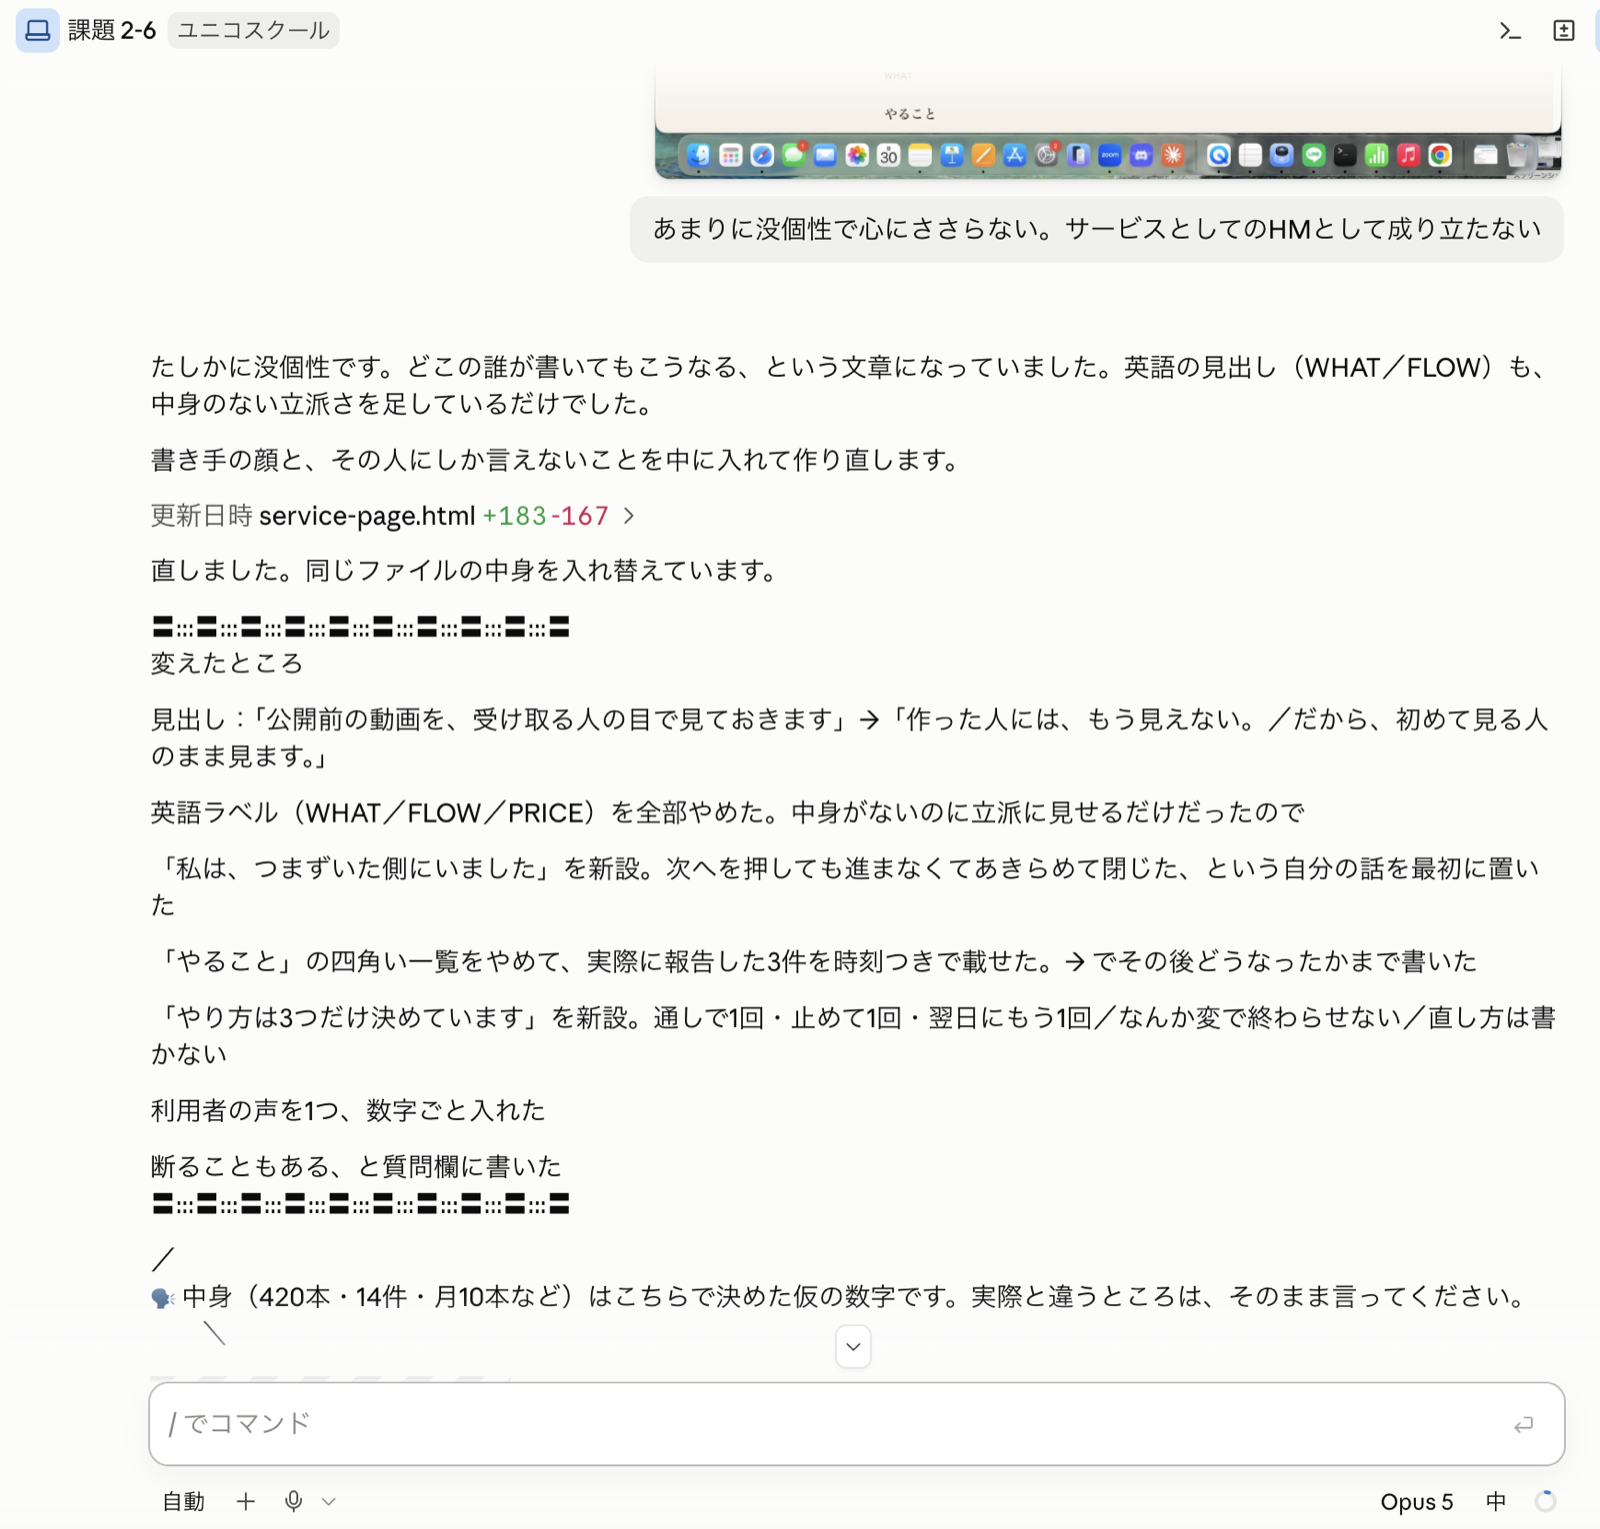Viewport: 1600px width, 1529px height.
Task: Click black Terminal icon in the screenshot dock
Action: [x=1345, y=155]
